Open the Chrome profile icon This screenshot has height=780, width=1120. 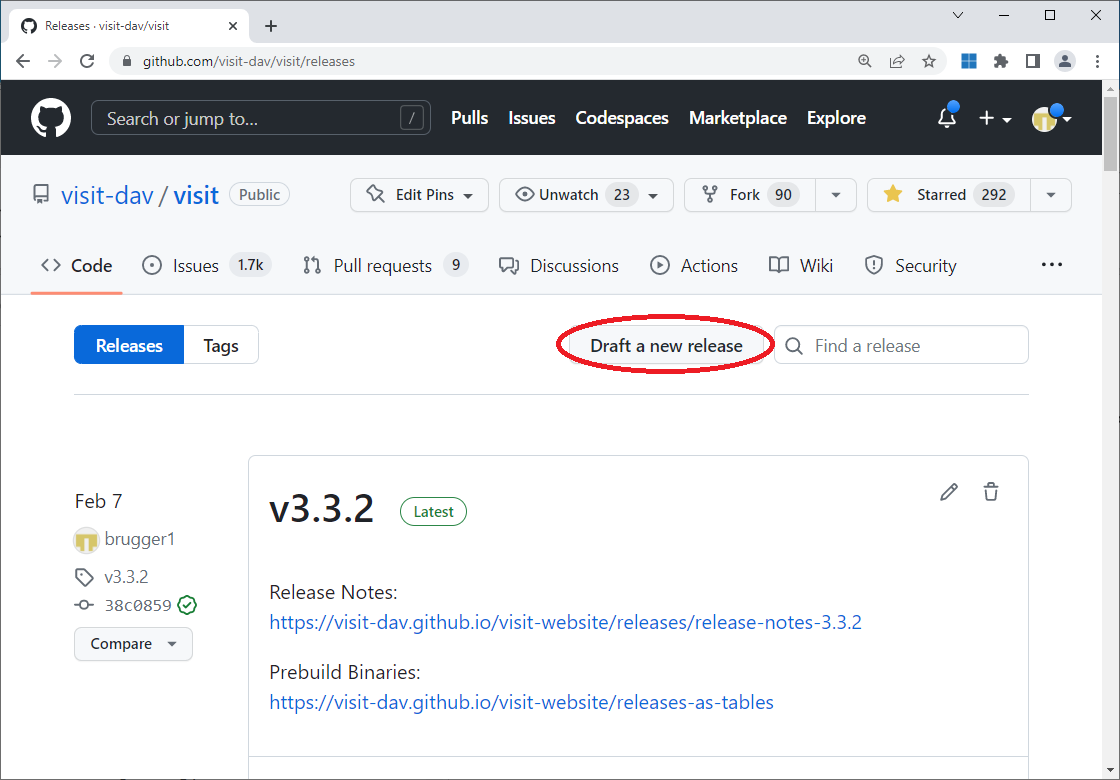pyautogui.click(x=1064, y=61)
